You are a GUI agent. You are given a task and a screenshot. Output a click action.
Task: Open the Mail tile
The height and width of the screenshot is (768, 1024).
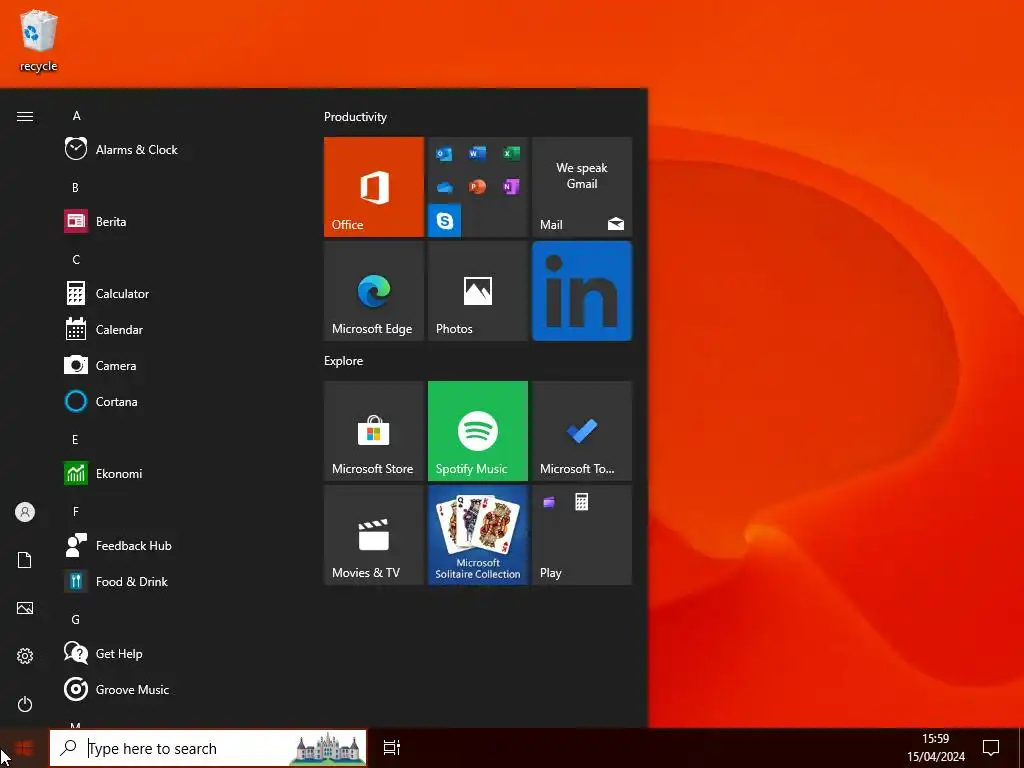tap(582, 187)
